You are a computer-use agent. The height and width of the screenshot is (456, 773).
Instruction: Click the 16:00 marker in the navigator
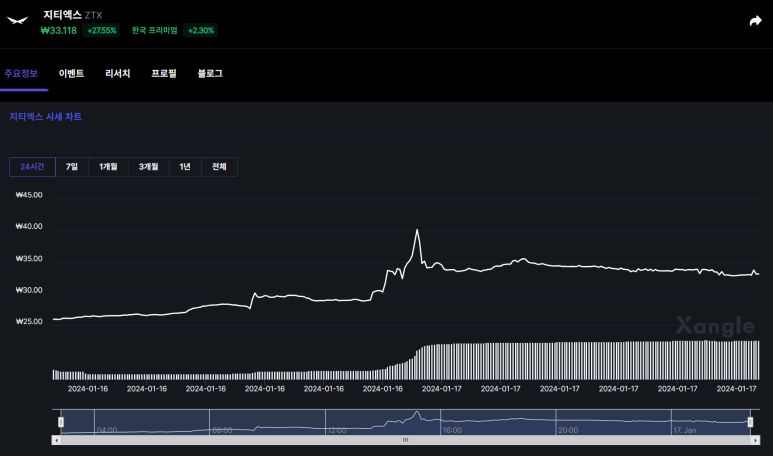pos(452,430)
